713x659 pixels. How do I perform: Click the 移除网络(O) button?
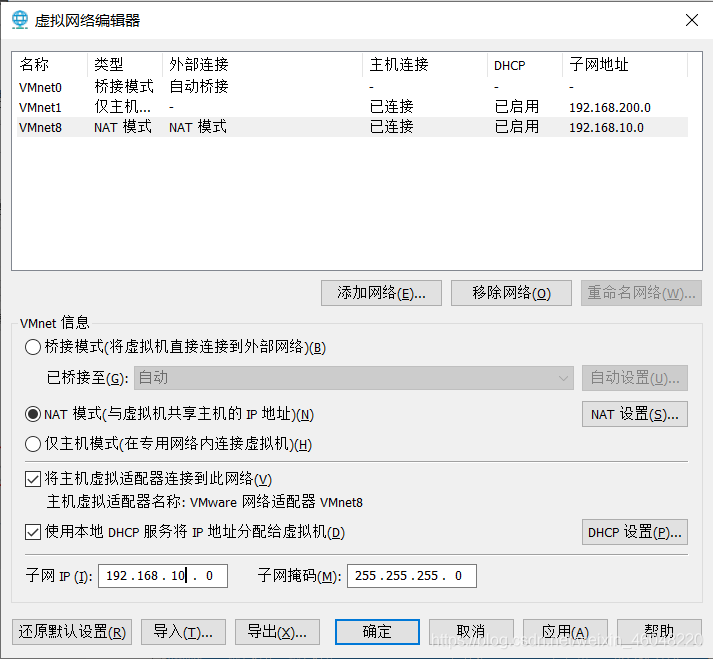pos(511,293)
